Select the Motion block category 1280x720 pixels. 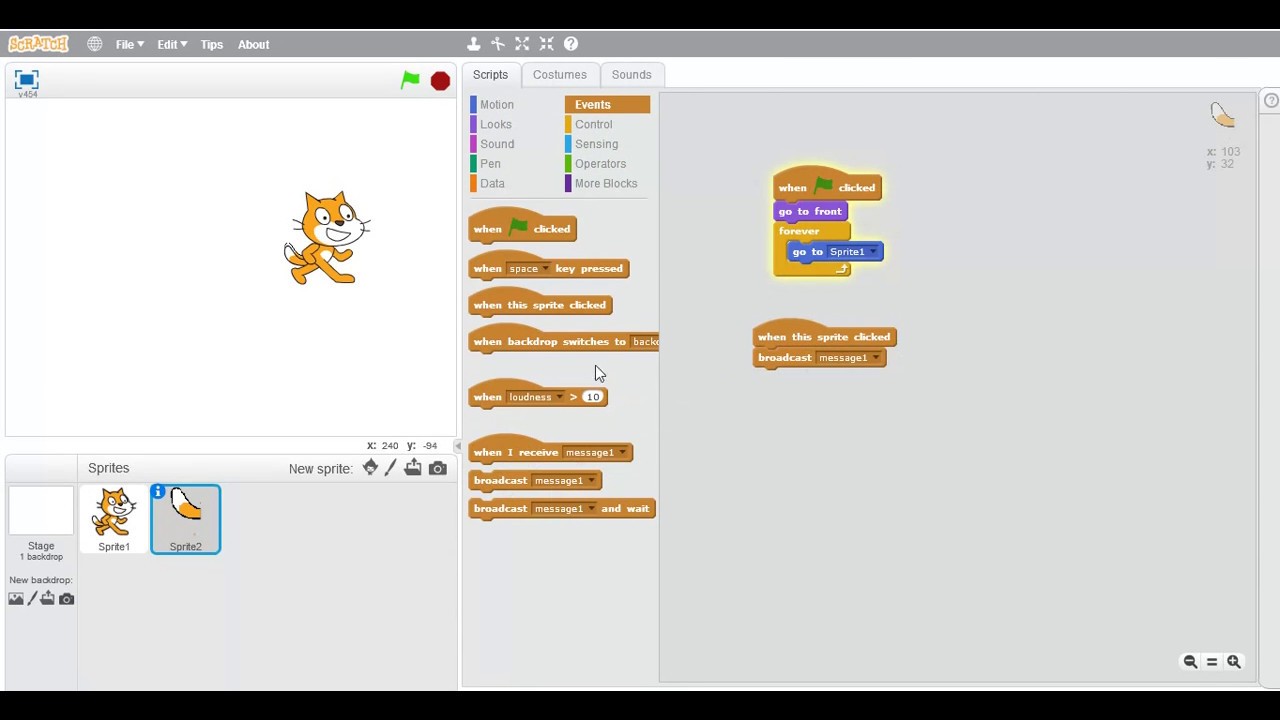[x=496, y=105]
